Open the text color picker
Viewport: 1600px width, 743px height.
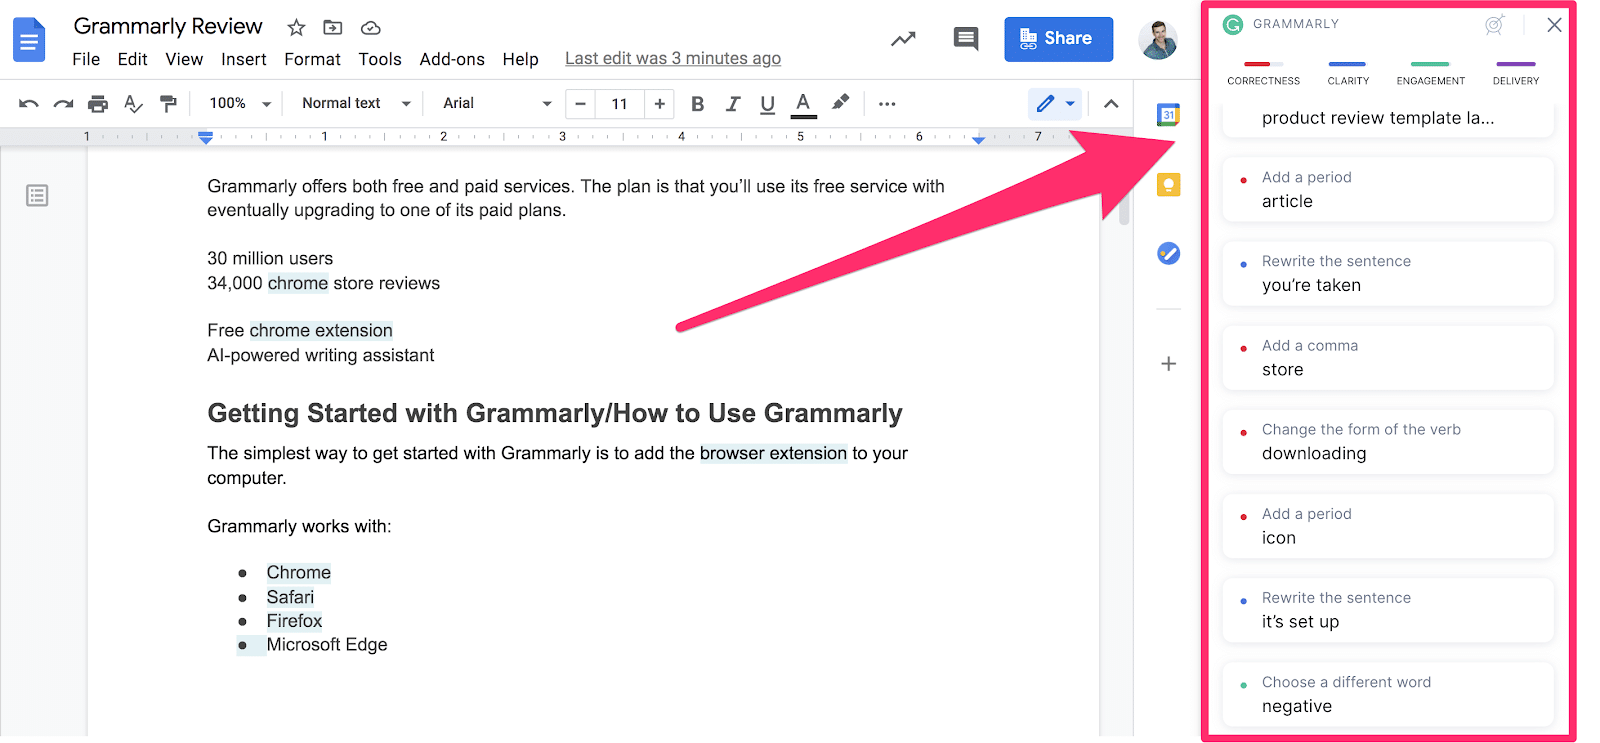[x=803, y=104]
